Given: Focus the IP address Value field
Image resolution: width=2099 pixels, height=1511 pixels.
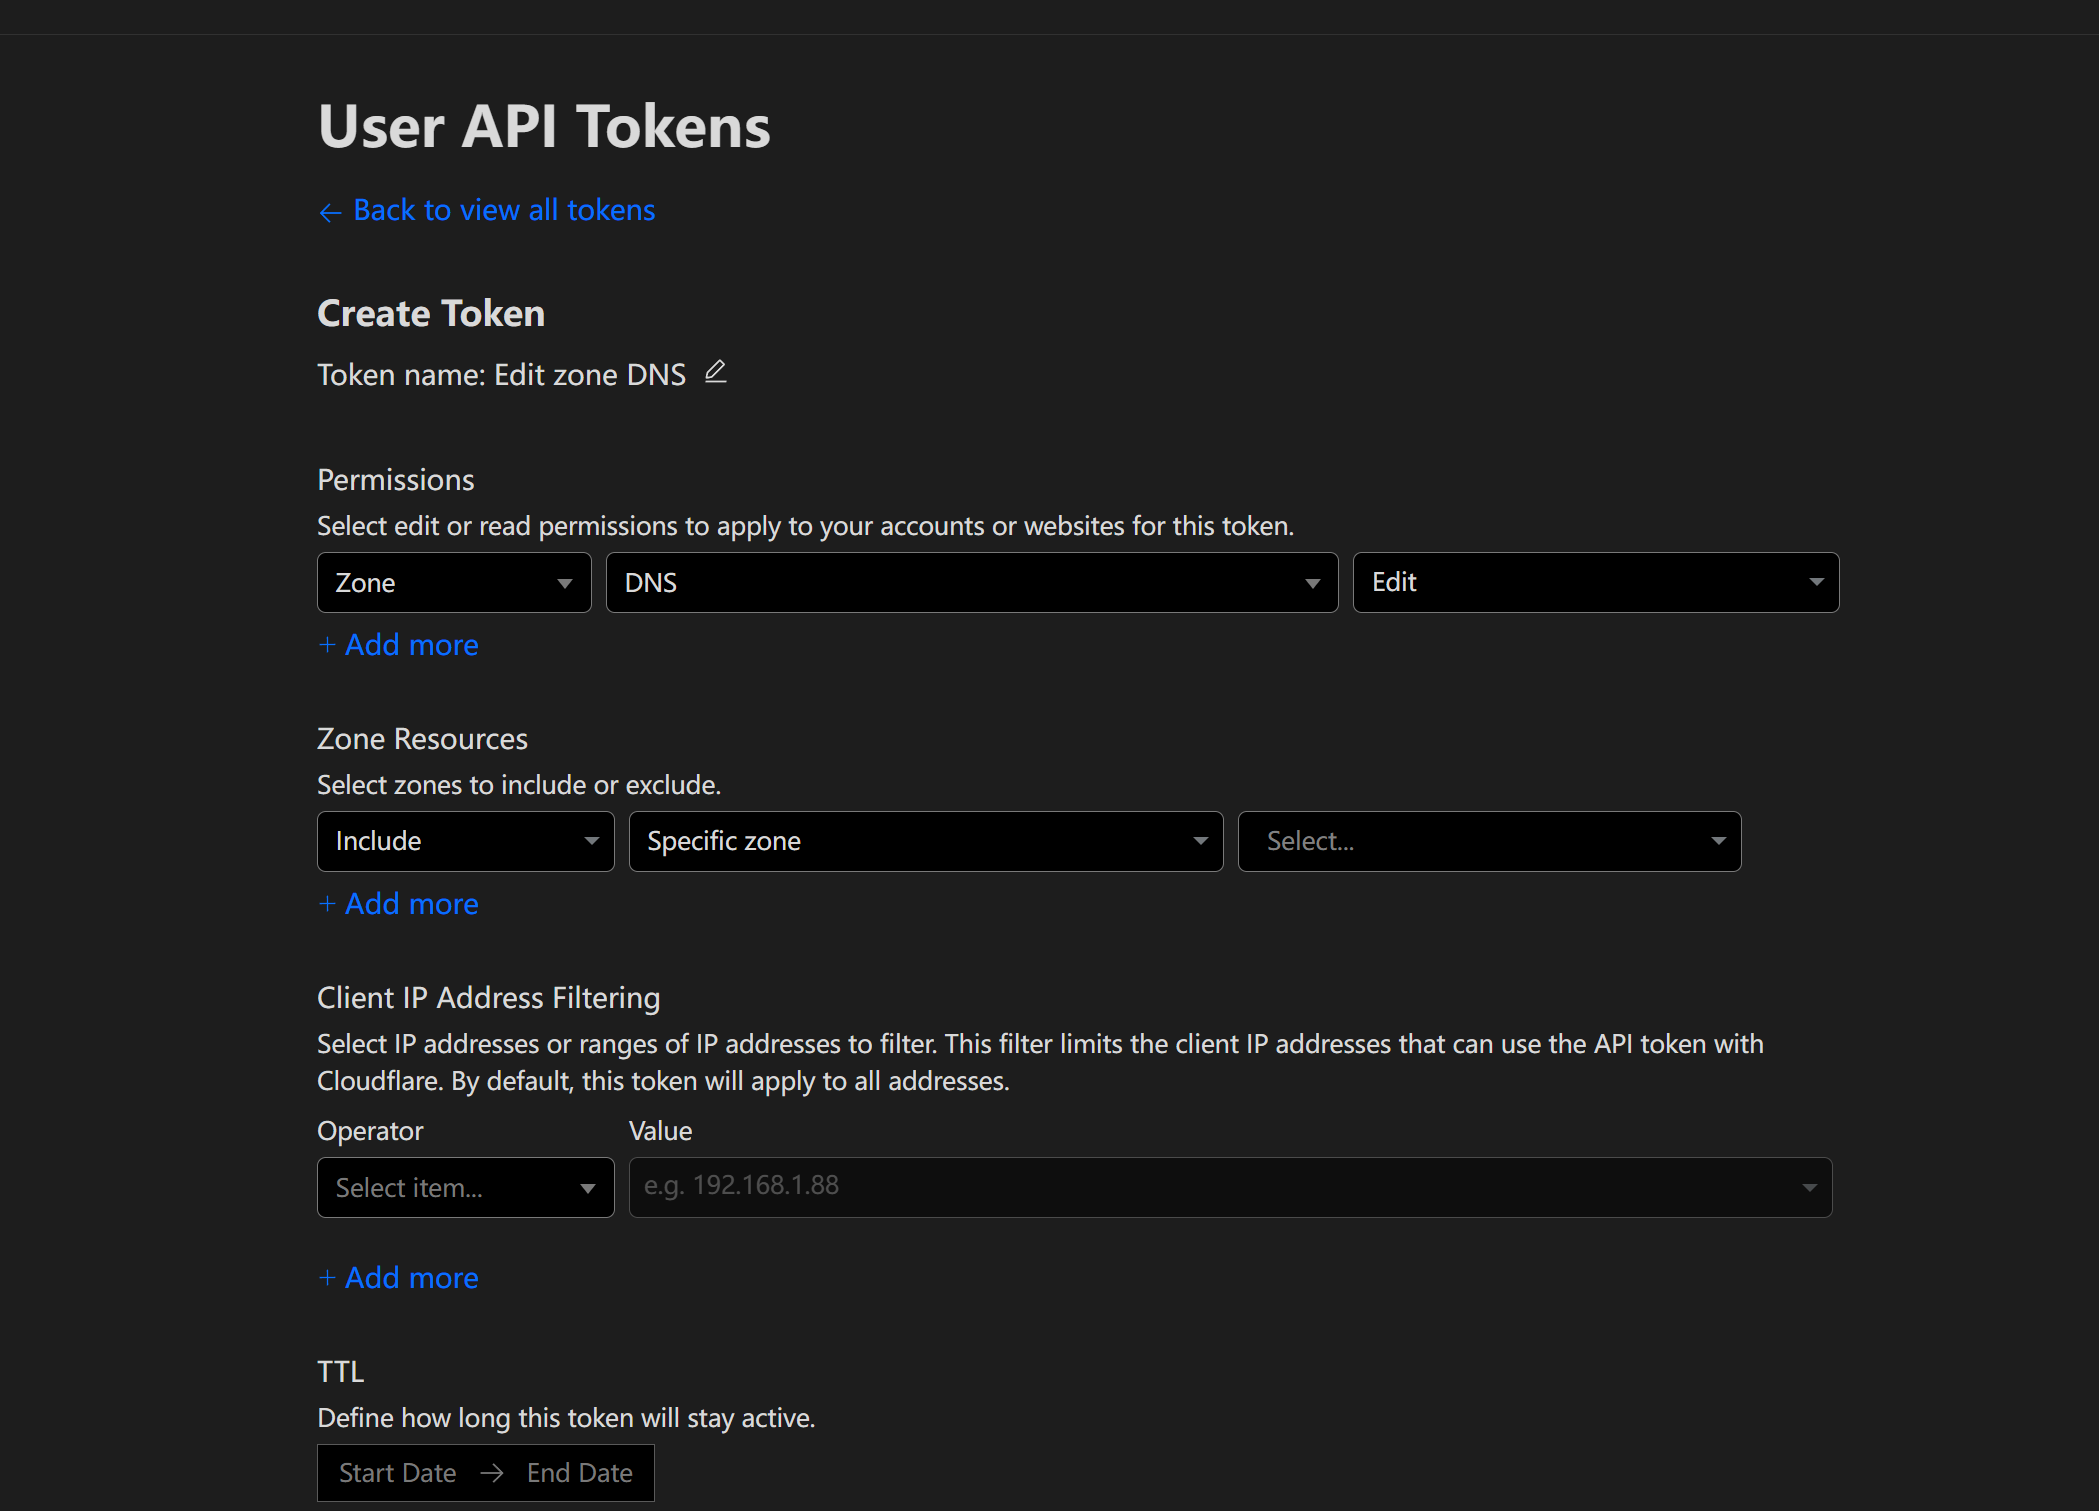Looking at the screenshot, I should pyautogui.click(x=1230, y=1187).
